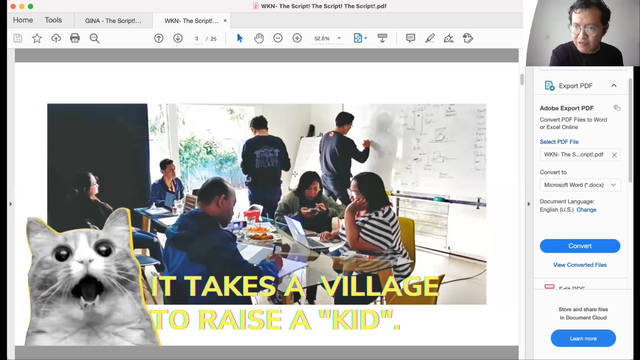The image size is (640, 360).
Task: Open the Sign document tool
Action: pos(449,38)
